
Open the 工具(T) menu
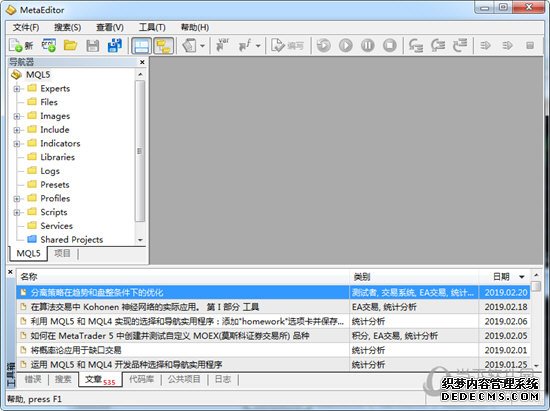pyautogui.click(x=152, y=27)
